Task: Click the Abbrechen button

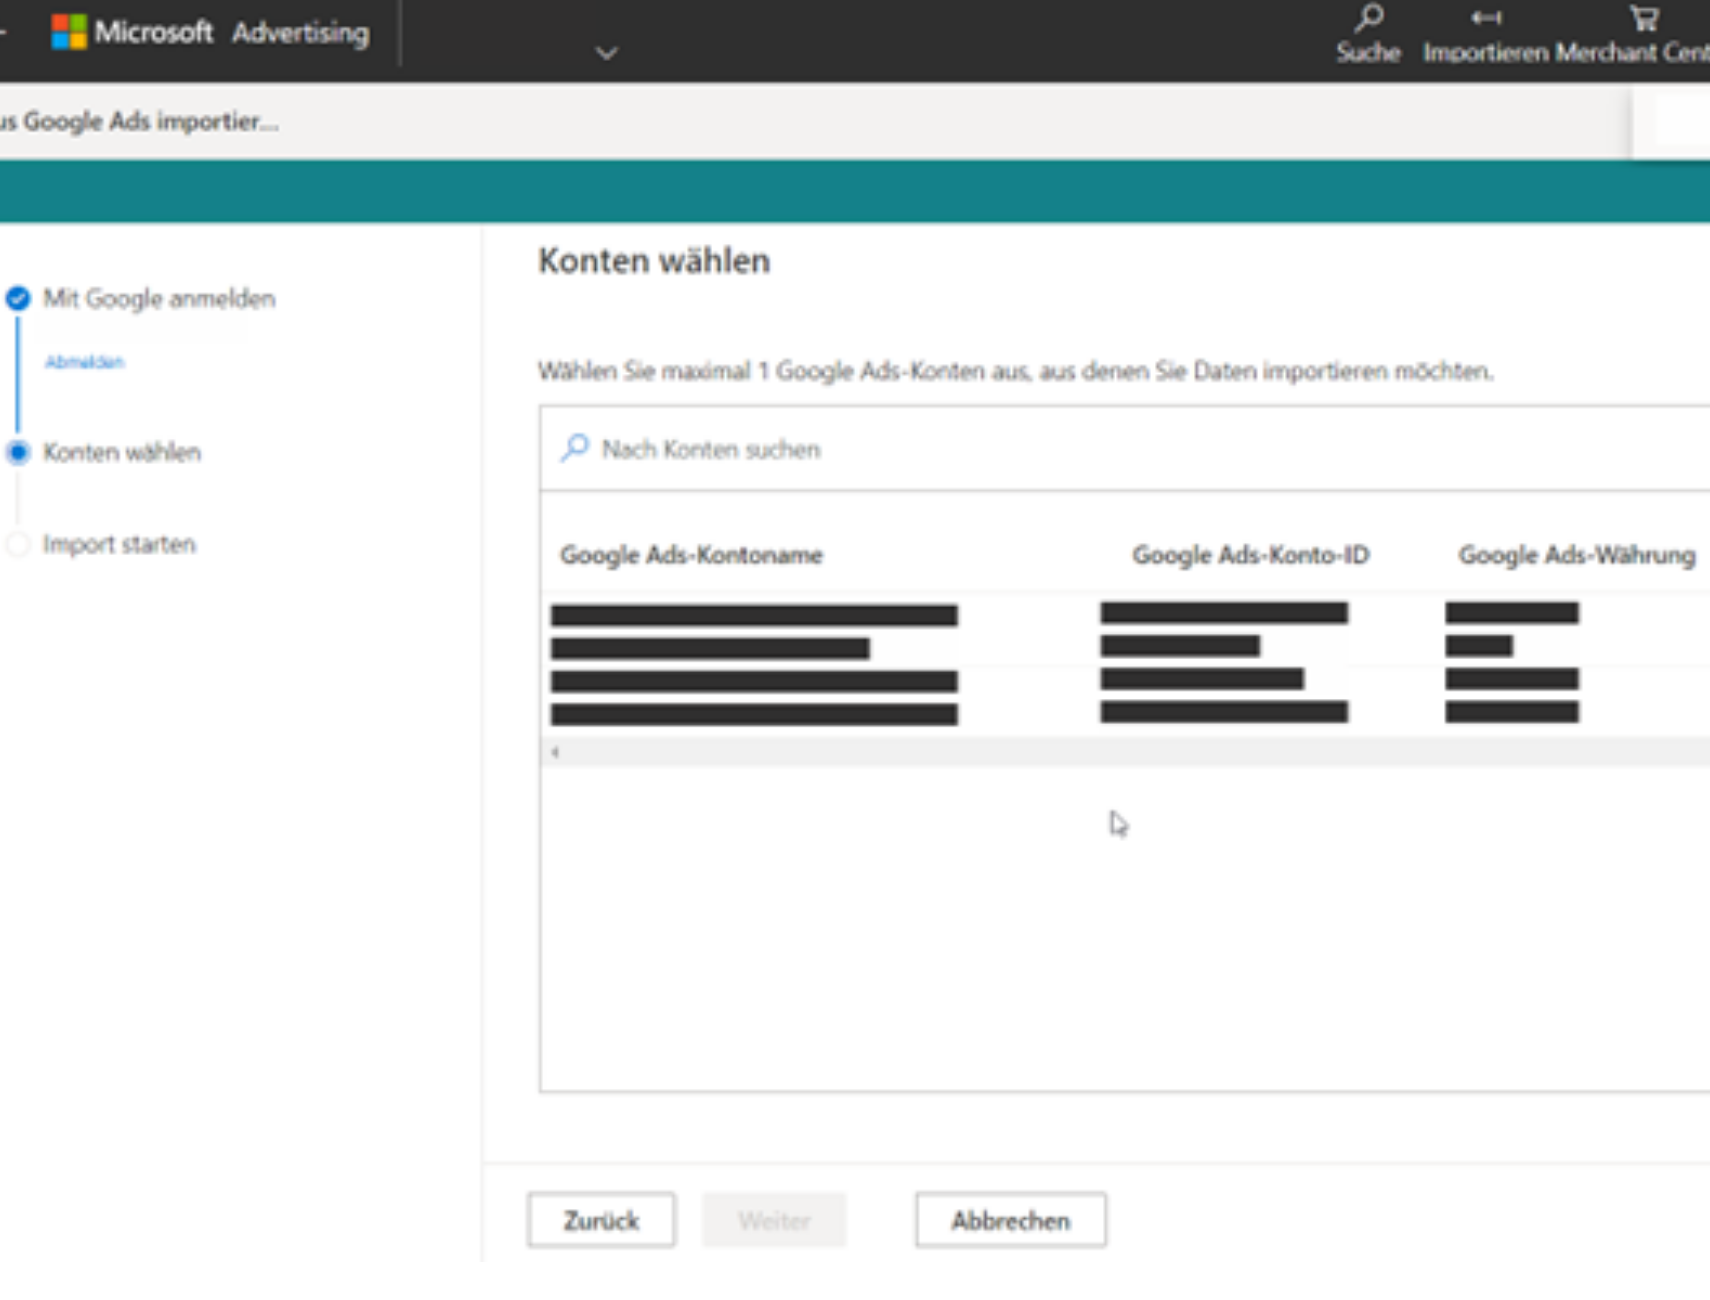Action: coord(1010,1220)
